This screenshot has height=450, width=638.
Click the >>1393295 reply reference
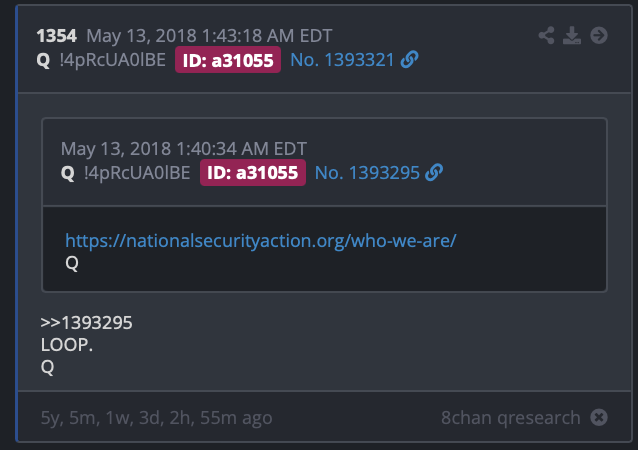[x=86, y=323]
